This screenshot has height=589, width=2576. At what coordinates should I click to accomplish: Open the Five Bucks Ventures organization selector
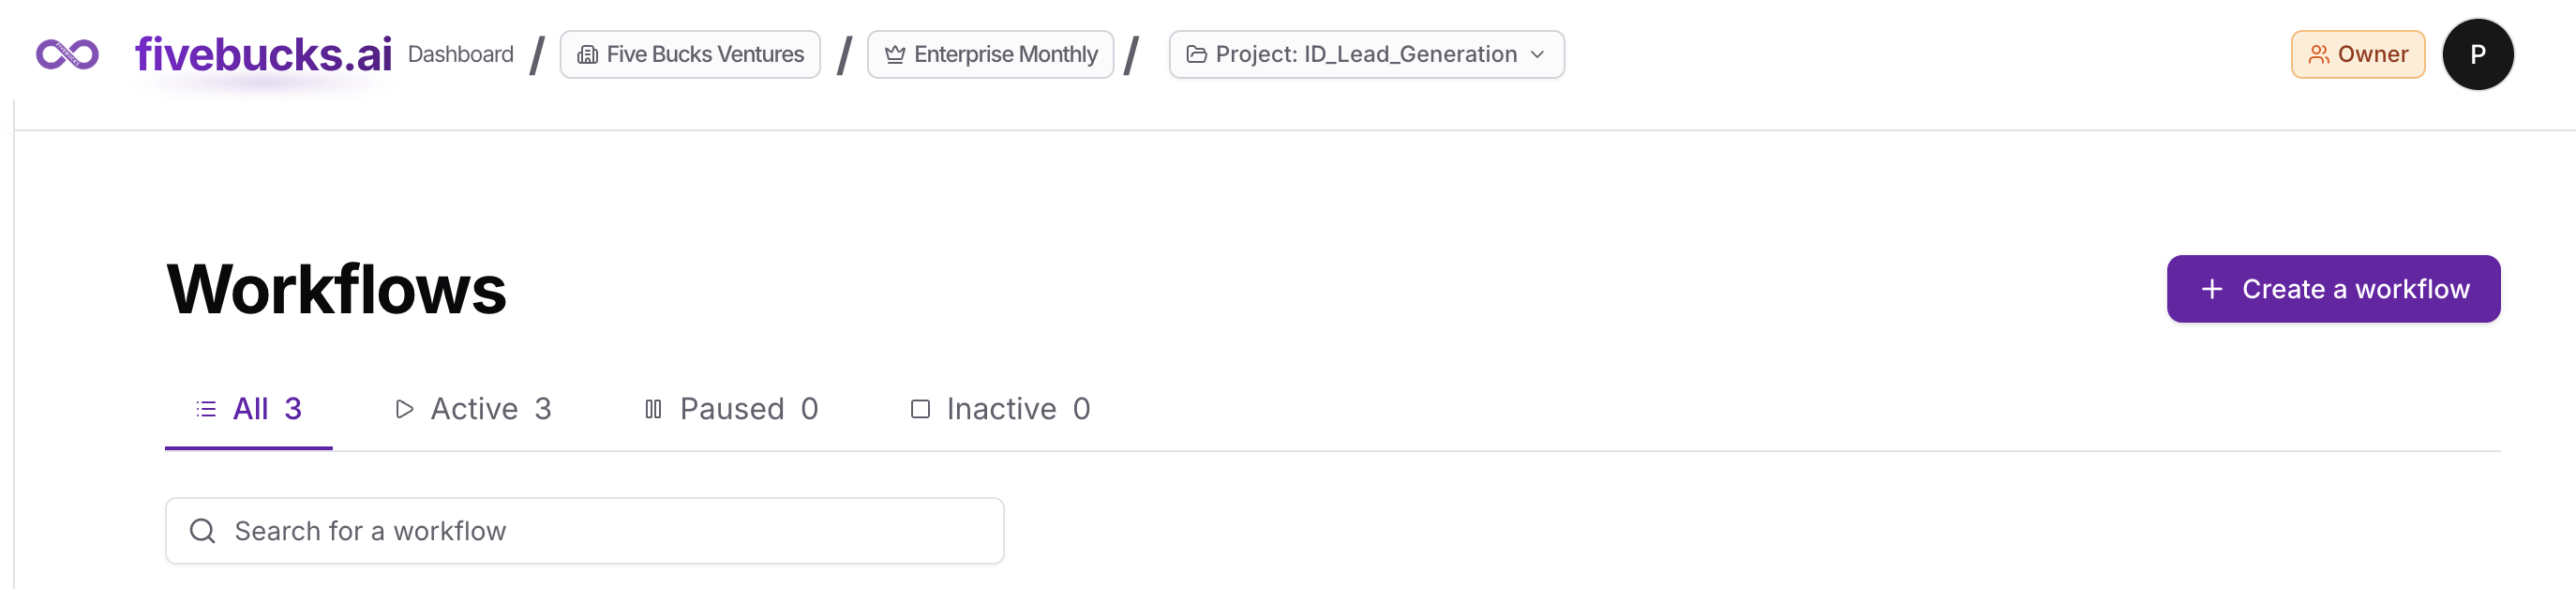[690, 55]
